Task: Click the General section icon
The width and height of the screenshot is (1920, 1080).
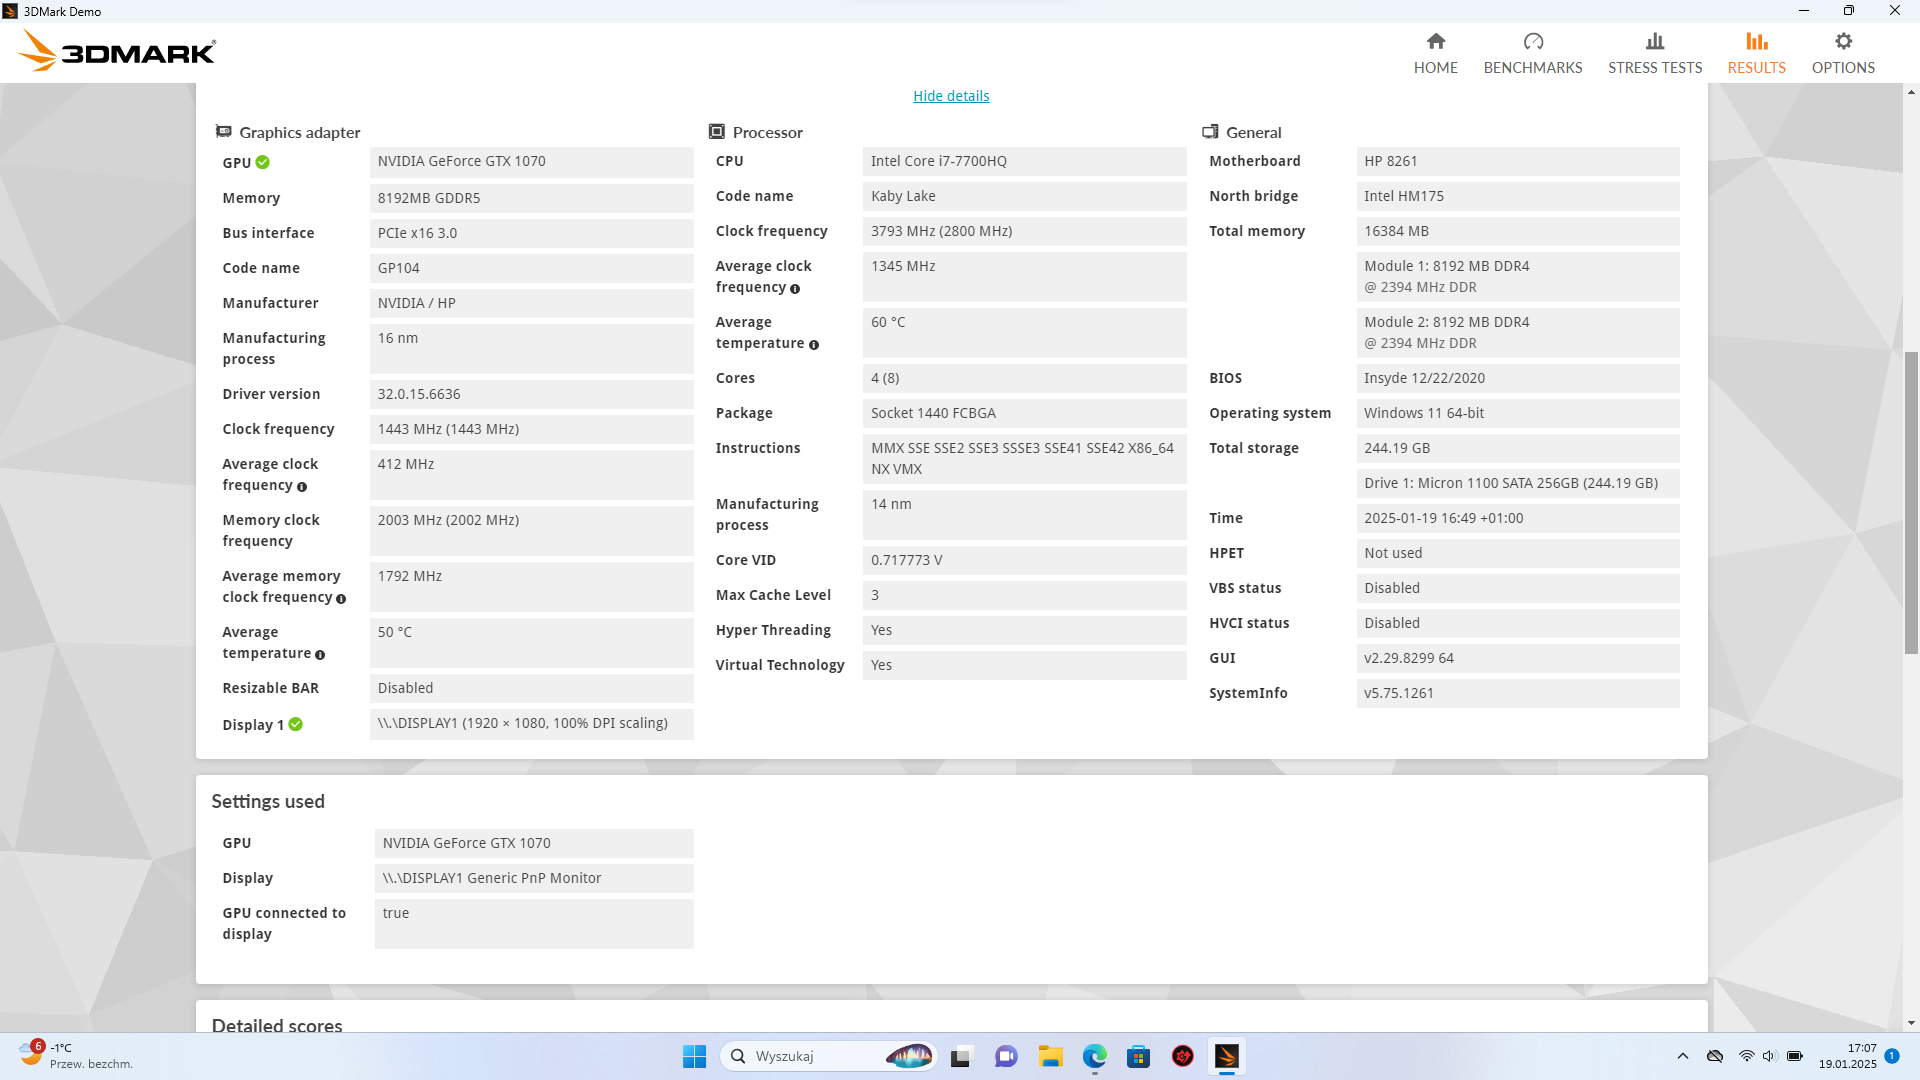Action: (x=1210, y=132)
